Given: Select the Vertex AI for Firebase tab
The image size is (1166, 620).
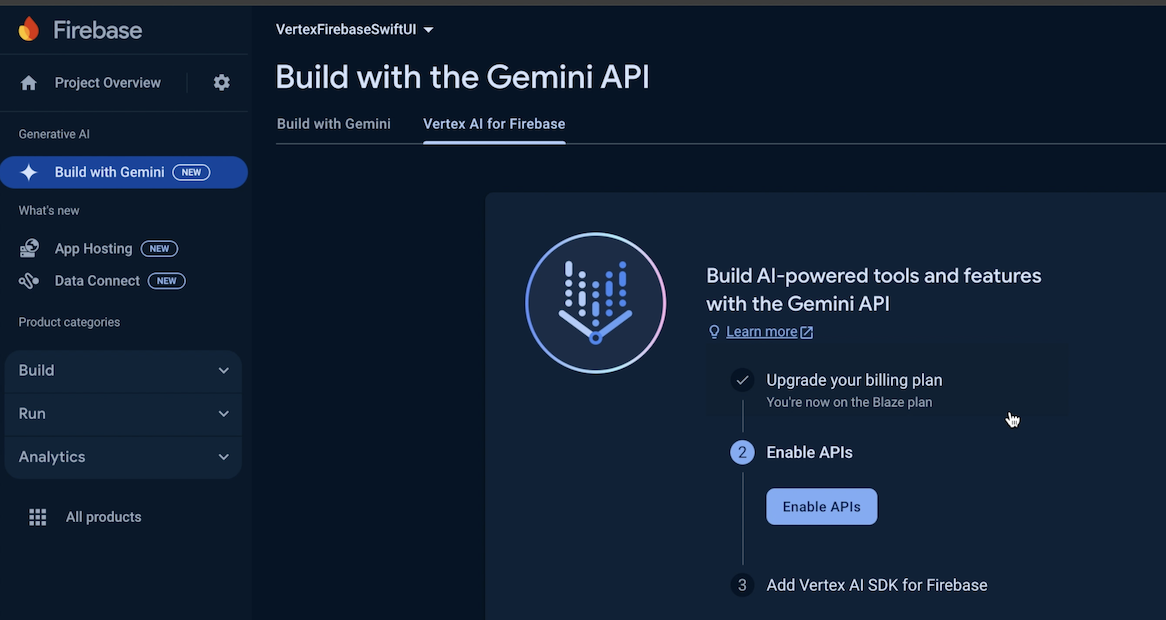Looking at the screenshot, I should [x=494, y=124].
